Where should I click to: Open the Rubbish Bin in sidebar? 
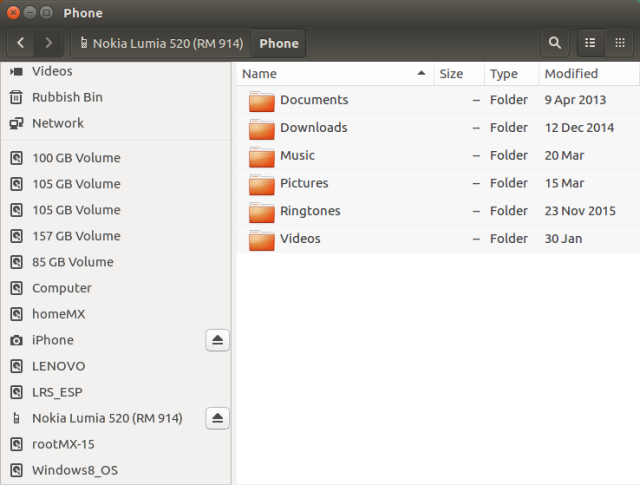(67, 97)
